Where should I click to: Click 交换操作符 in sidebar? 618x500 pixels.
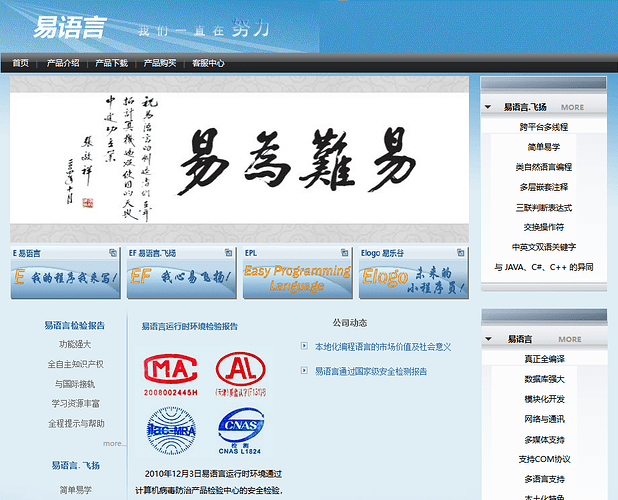(544, 227)
